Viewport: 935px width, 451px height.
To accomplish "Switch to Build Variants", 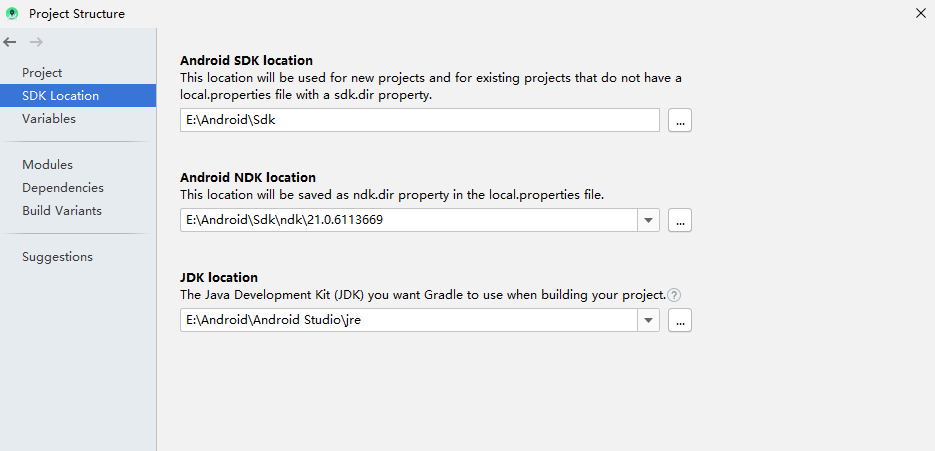I will pyautogui.click(x=62, y=211).
